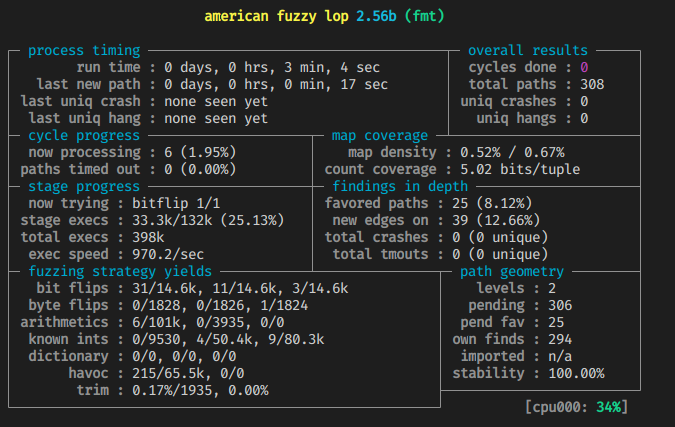
Task: Click paths timed out value '0 (0.00%)'
Action: pyautogui.click(x=200, y=169)
